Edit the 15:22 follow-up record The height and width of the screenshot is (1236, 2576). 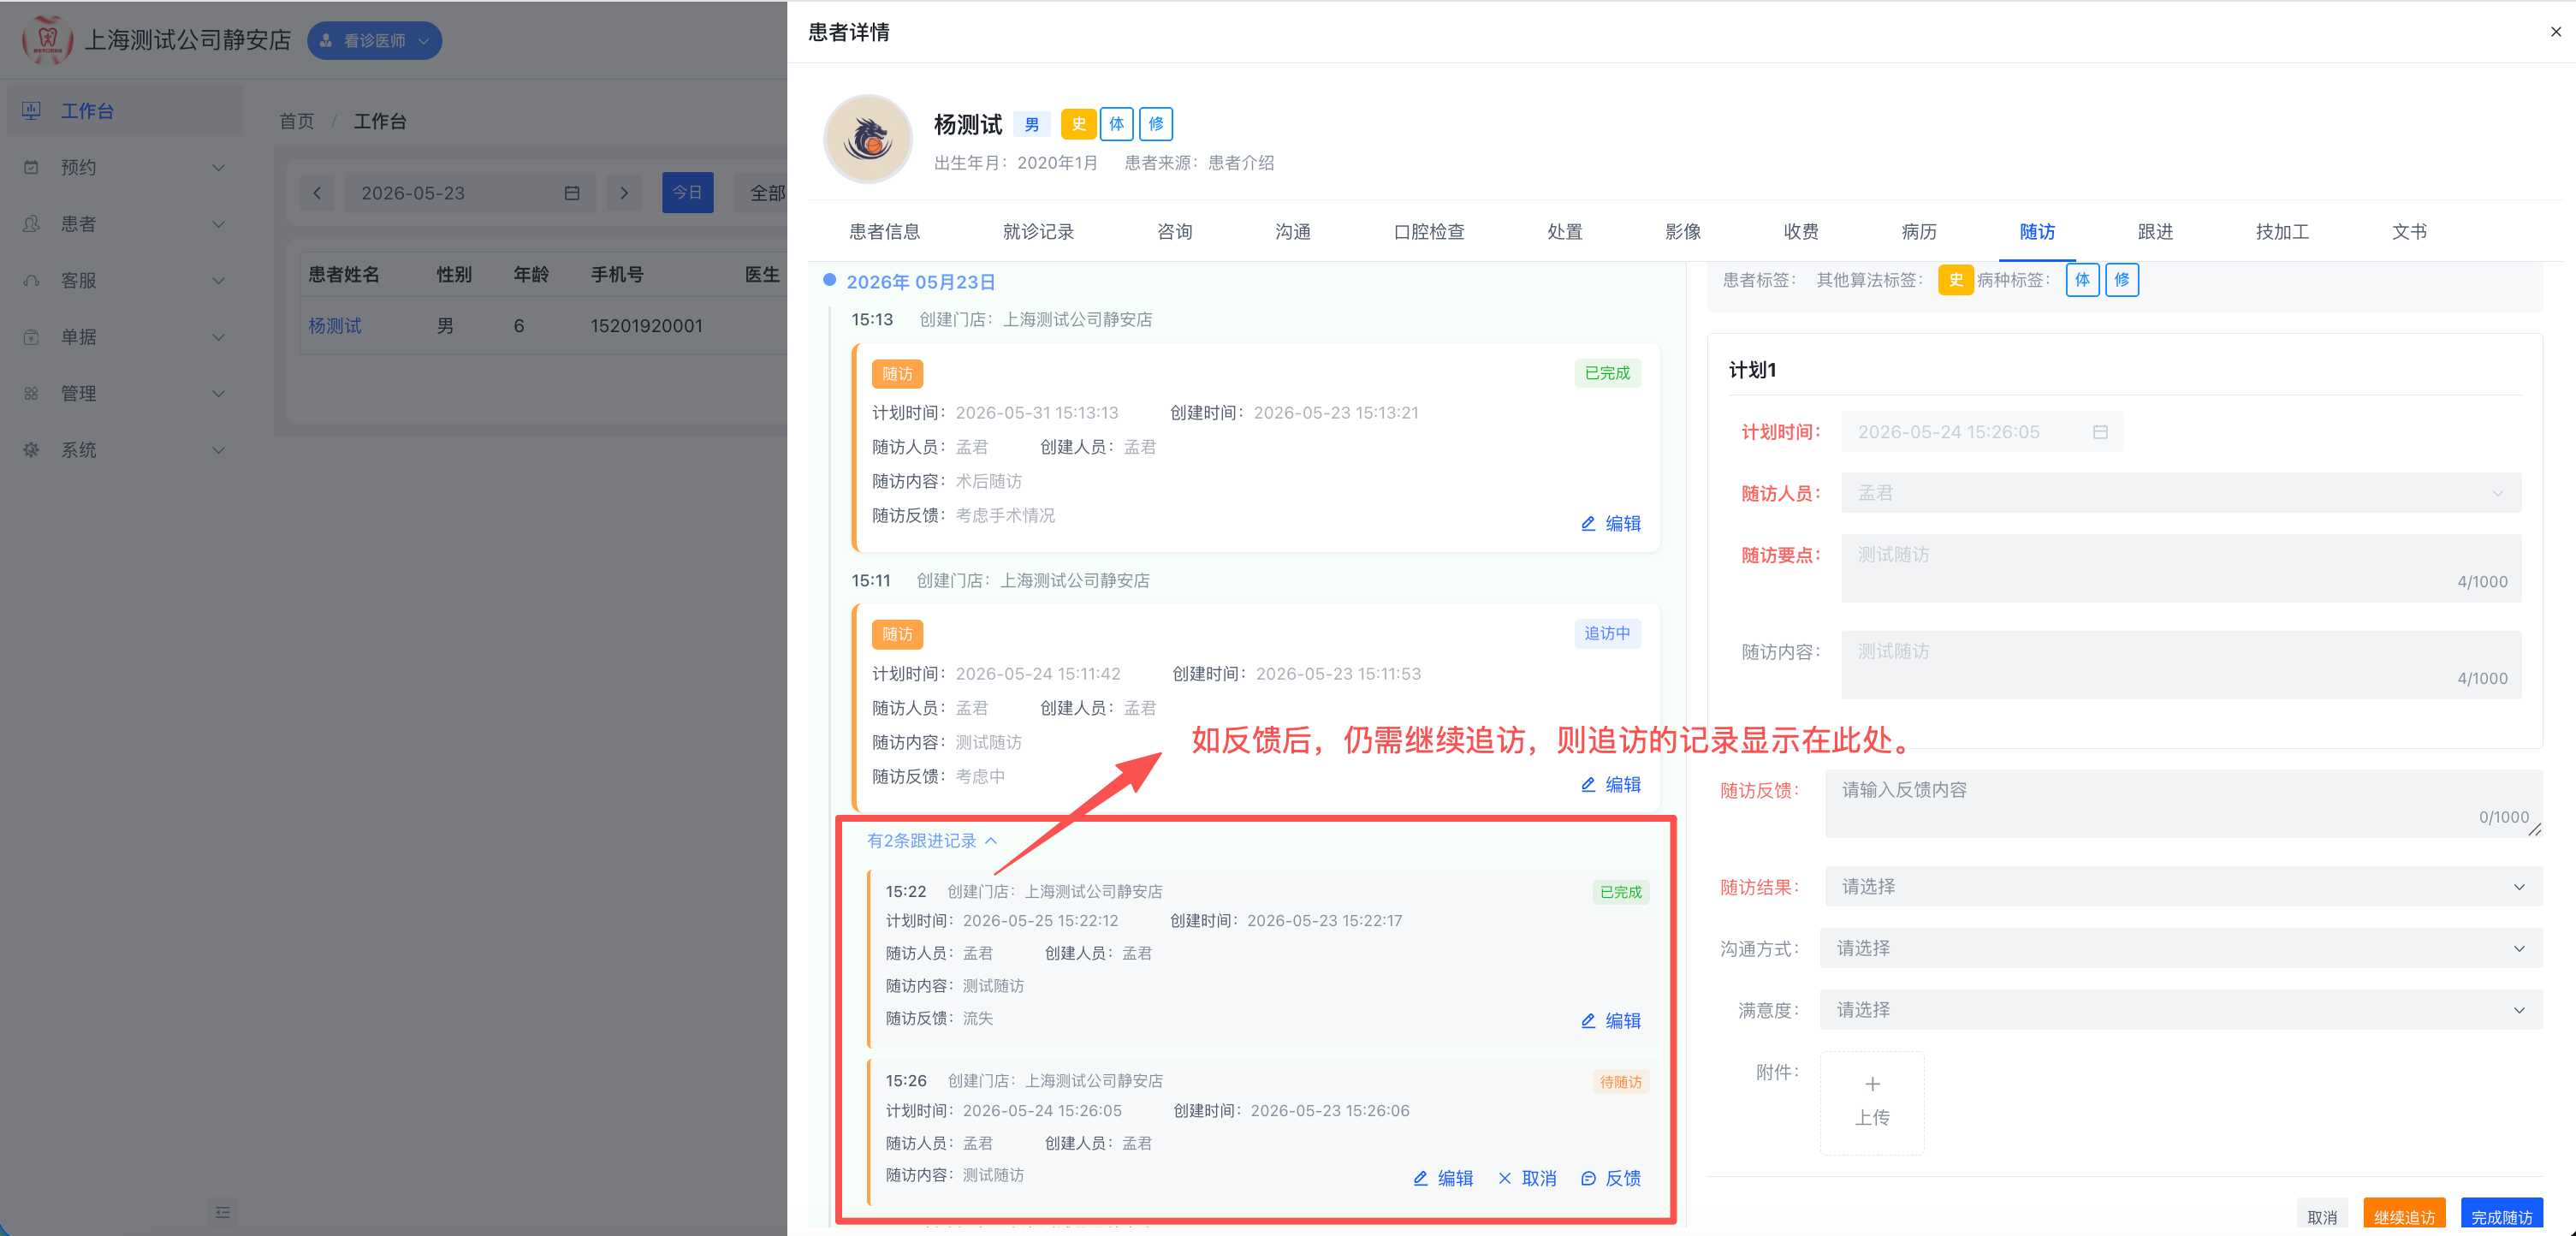coord(1610,1021)
